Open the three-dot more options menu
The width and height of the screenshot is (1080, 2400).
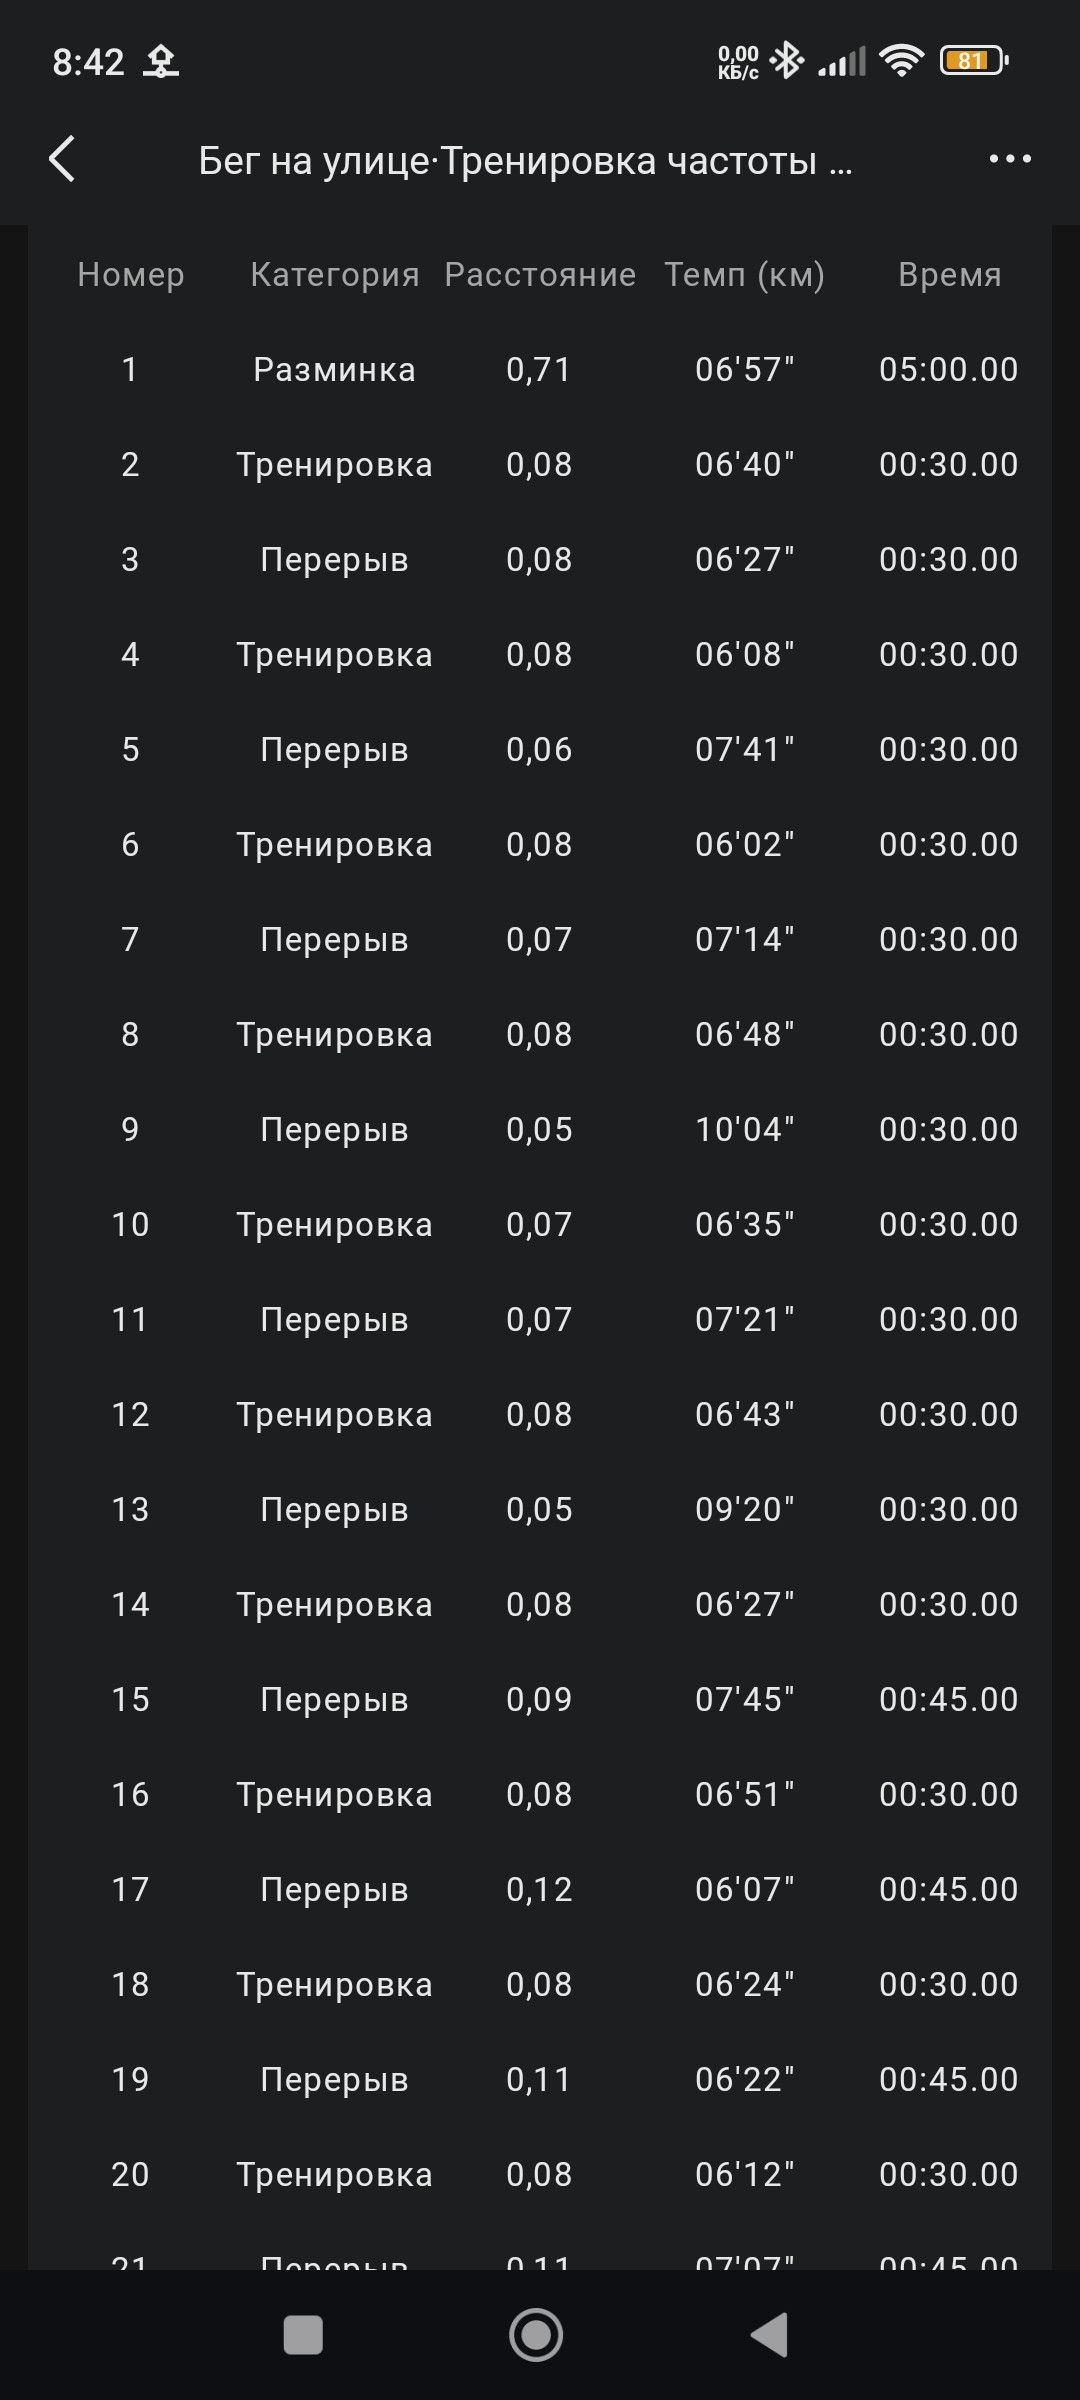[x=1010, y=159]
